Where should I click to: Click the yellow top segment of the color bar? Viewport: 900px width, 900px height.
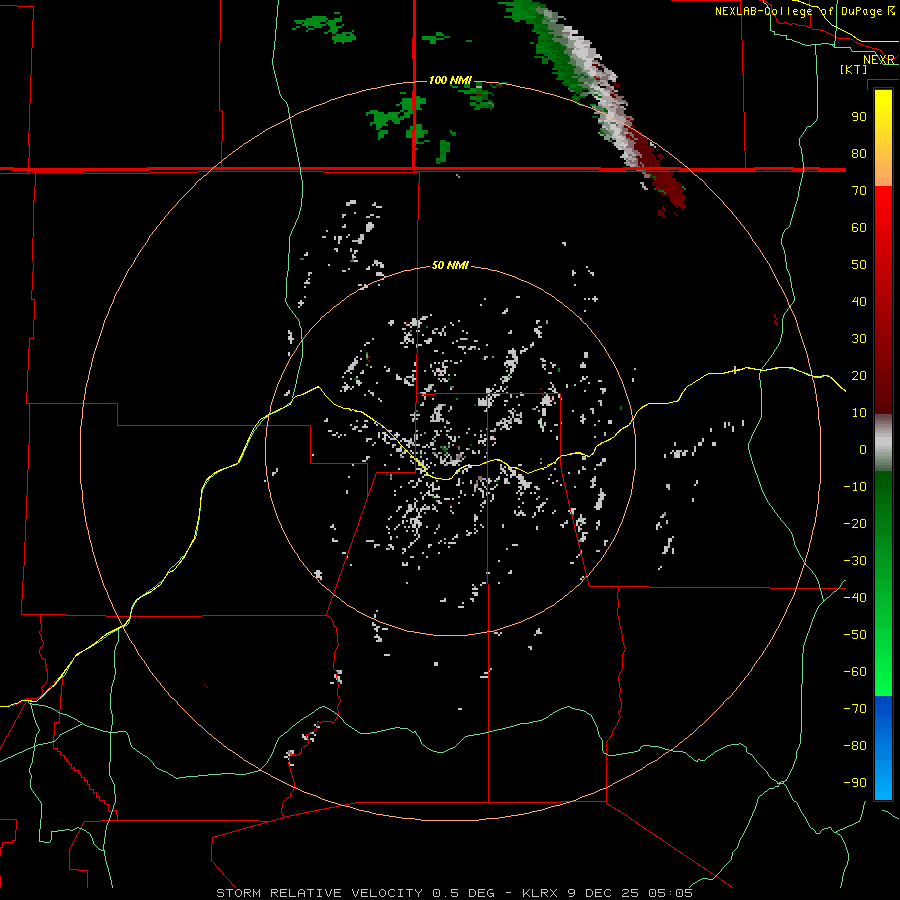click(x=883, y=138)
